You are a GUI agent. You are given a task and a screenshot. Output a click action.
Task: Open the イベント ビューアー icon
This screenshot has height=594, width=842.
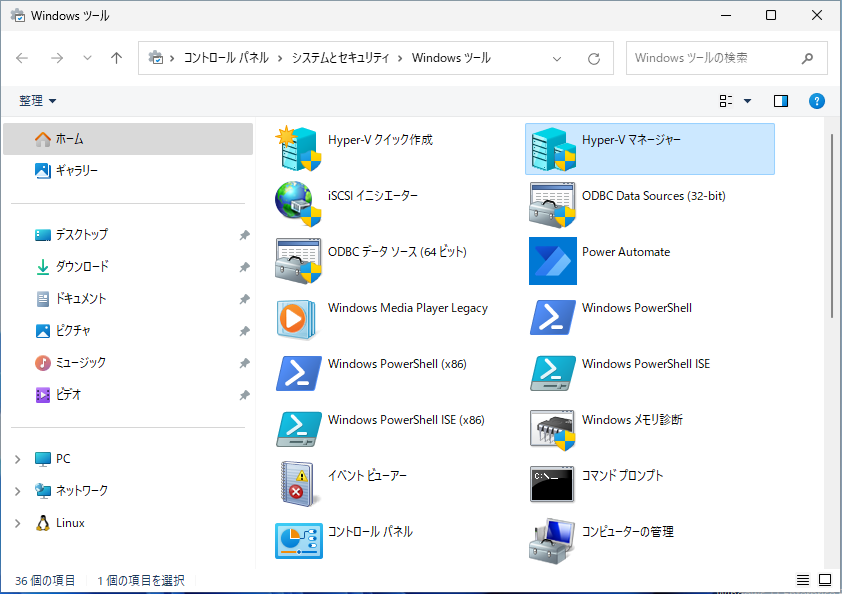click(x=299, y=484)
